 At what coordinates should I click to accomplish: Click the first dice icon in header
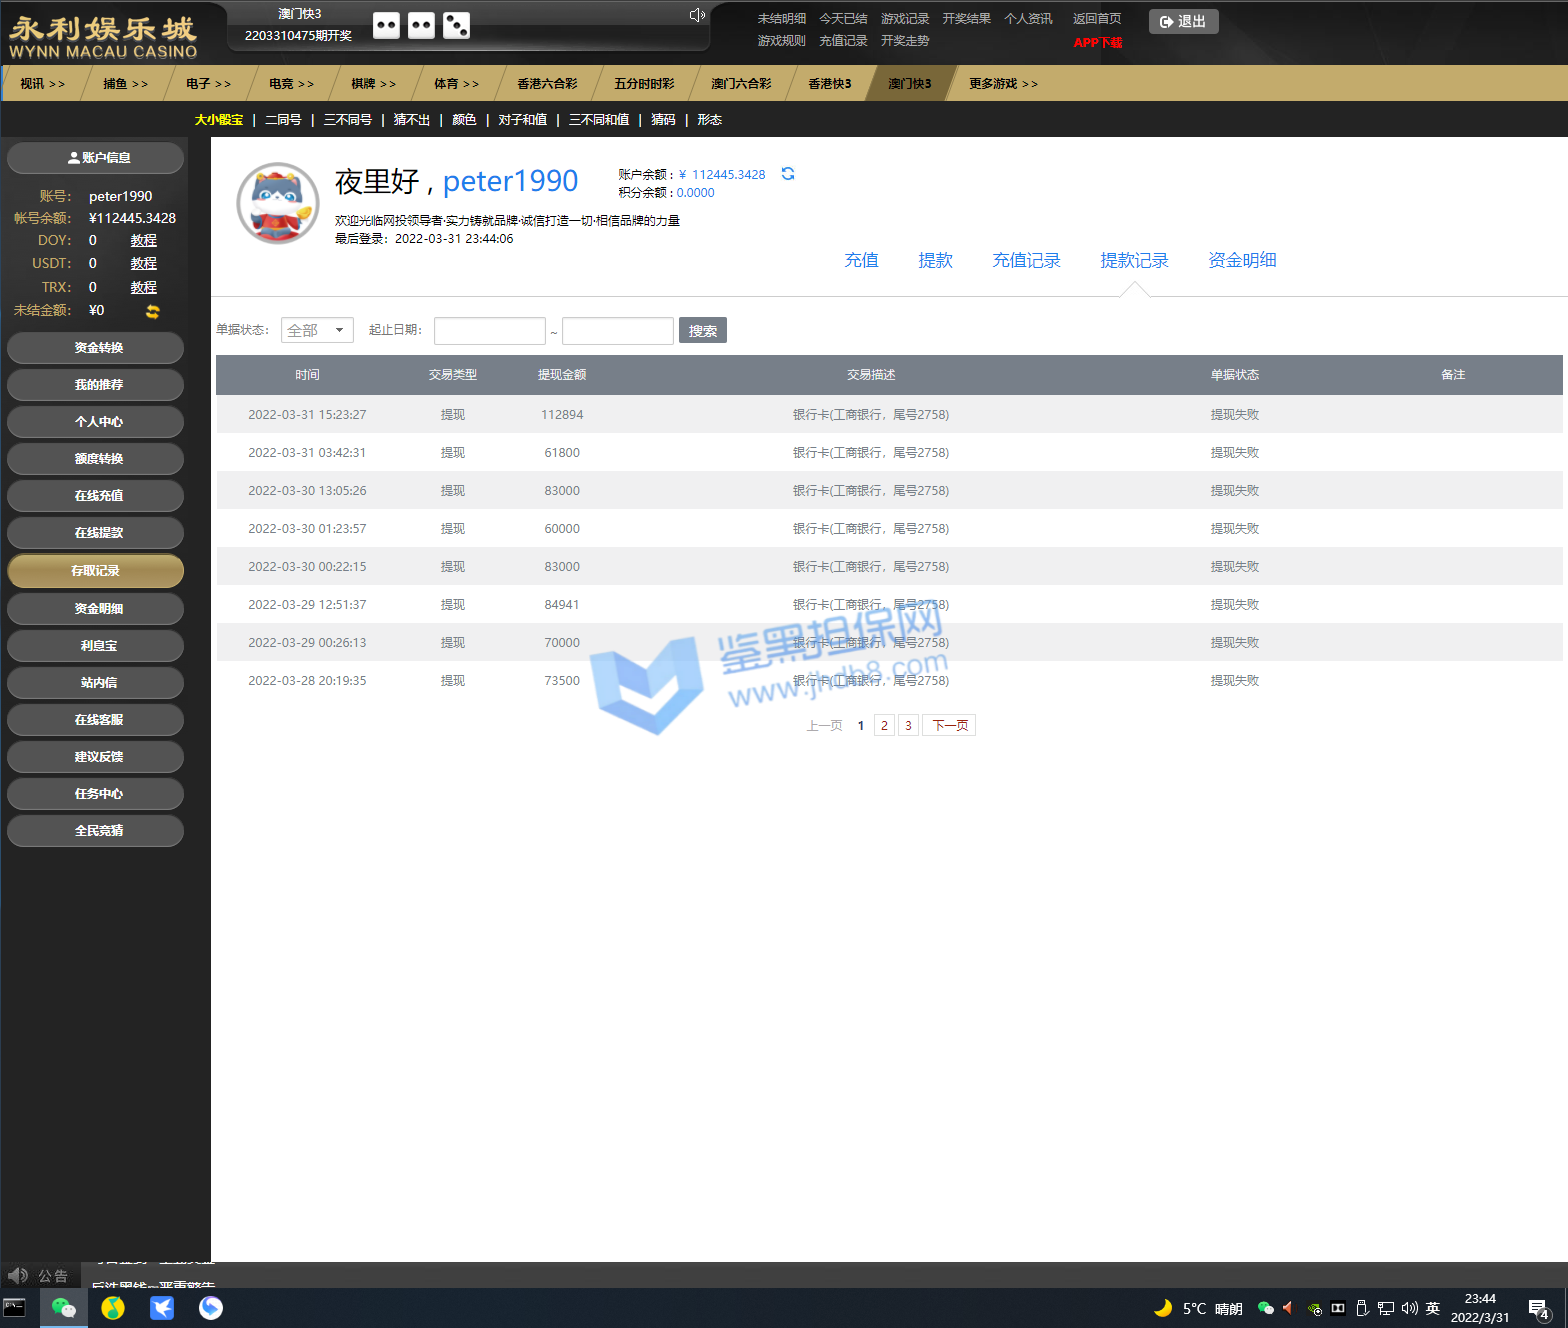(x=386, y=26)
